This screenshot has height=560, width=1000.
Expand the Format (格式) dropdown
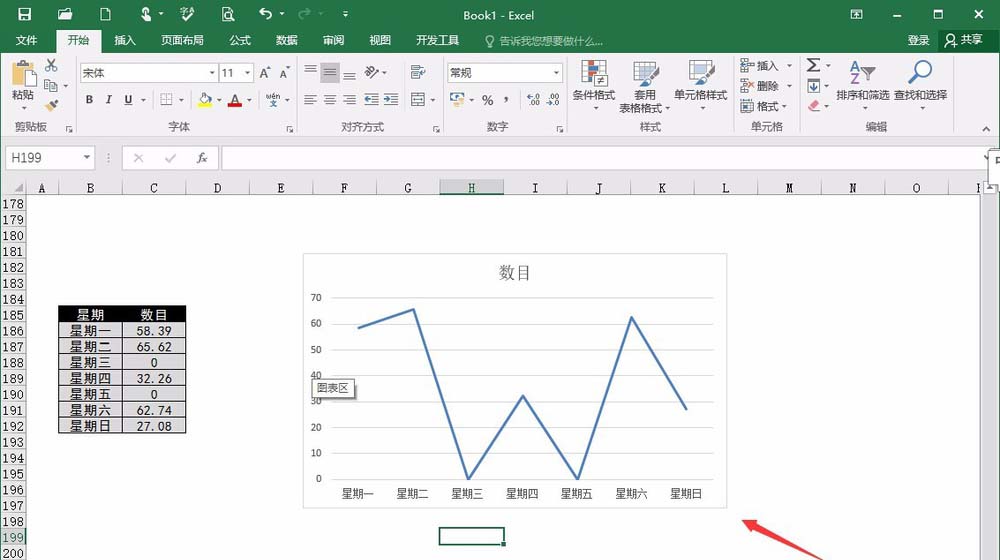tap(784, 106)
